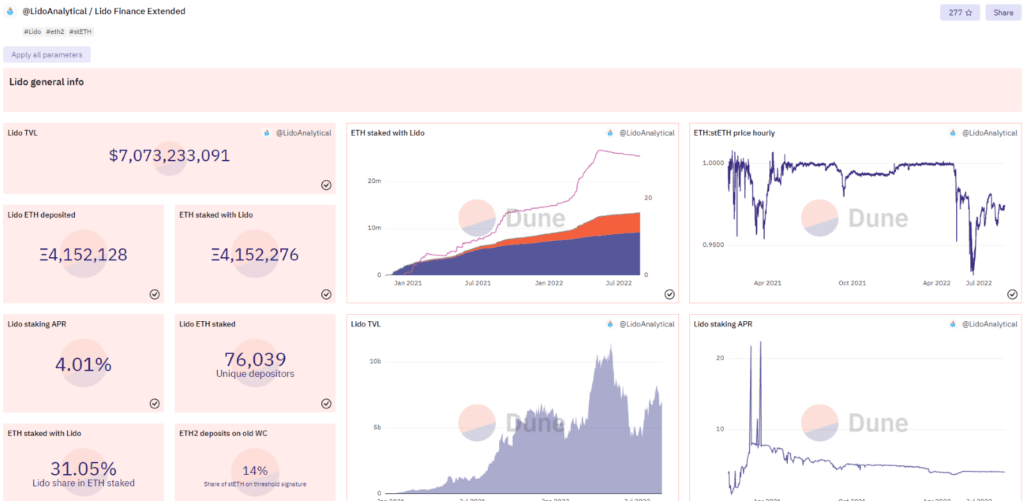The image size is (1024, 501).
Task: Click the Jul 2021 label on ETH staked chart
Action: point(478,283)
